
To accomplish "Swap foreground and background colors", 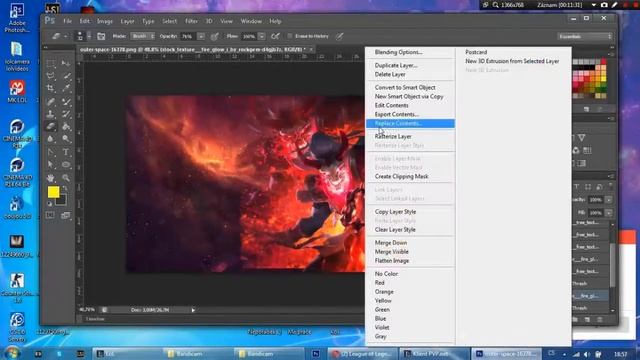I will click(x=65, y=188).
